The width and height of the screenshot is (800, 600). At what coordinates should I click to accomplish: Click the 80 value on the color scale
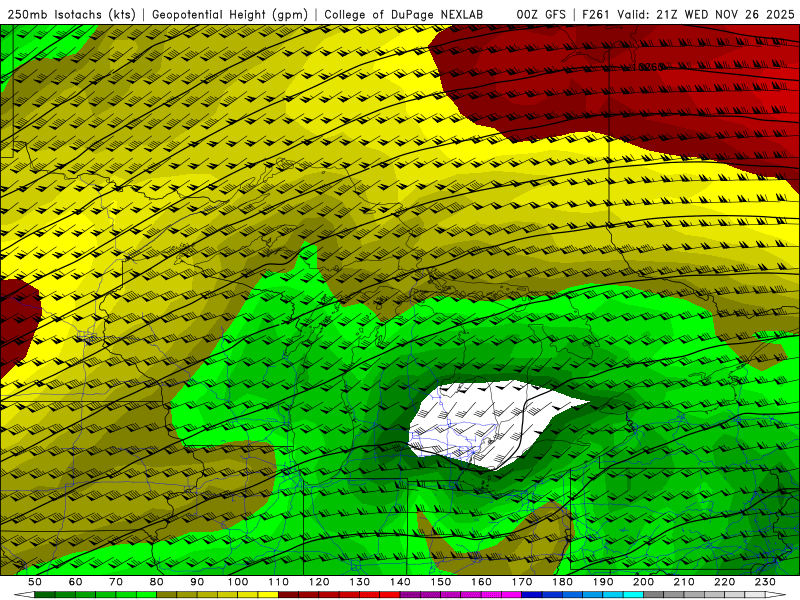(157, 582)
